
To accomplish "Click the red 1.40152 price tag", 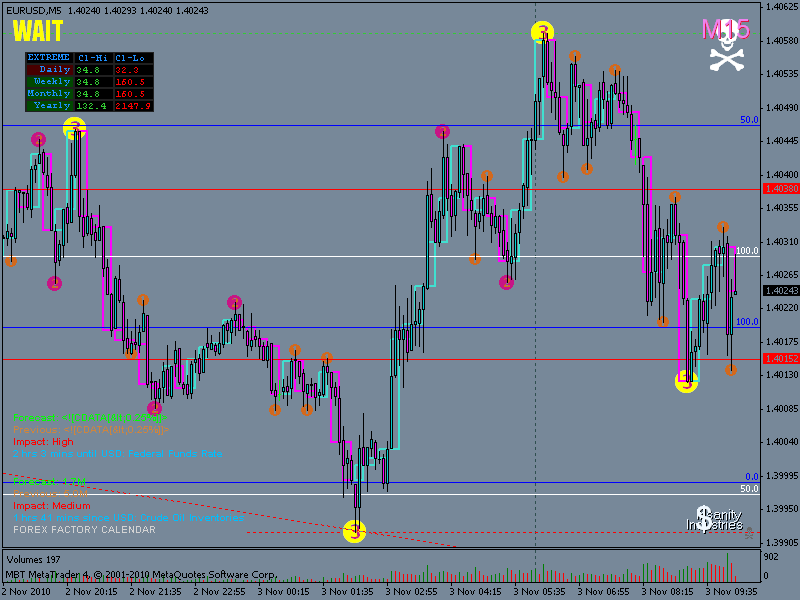I will coord(781,359).
